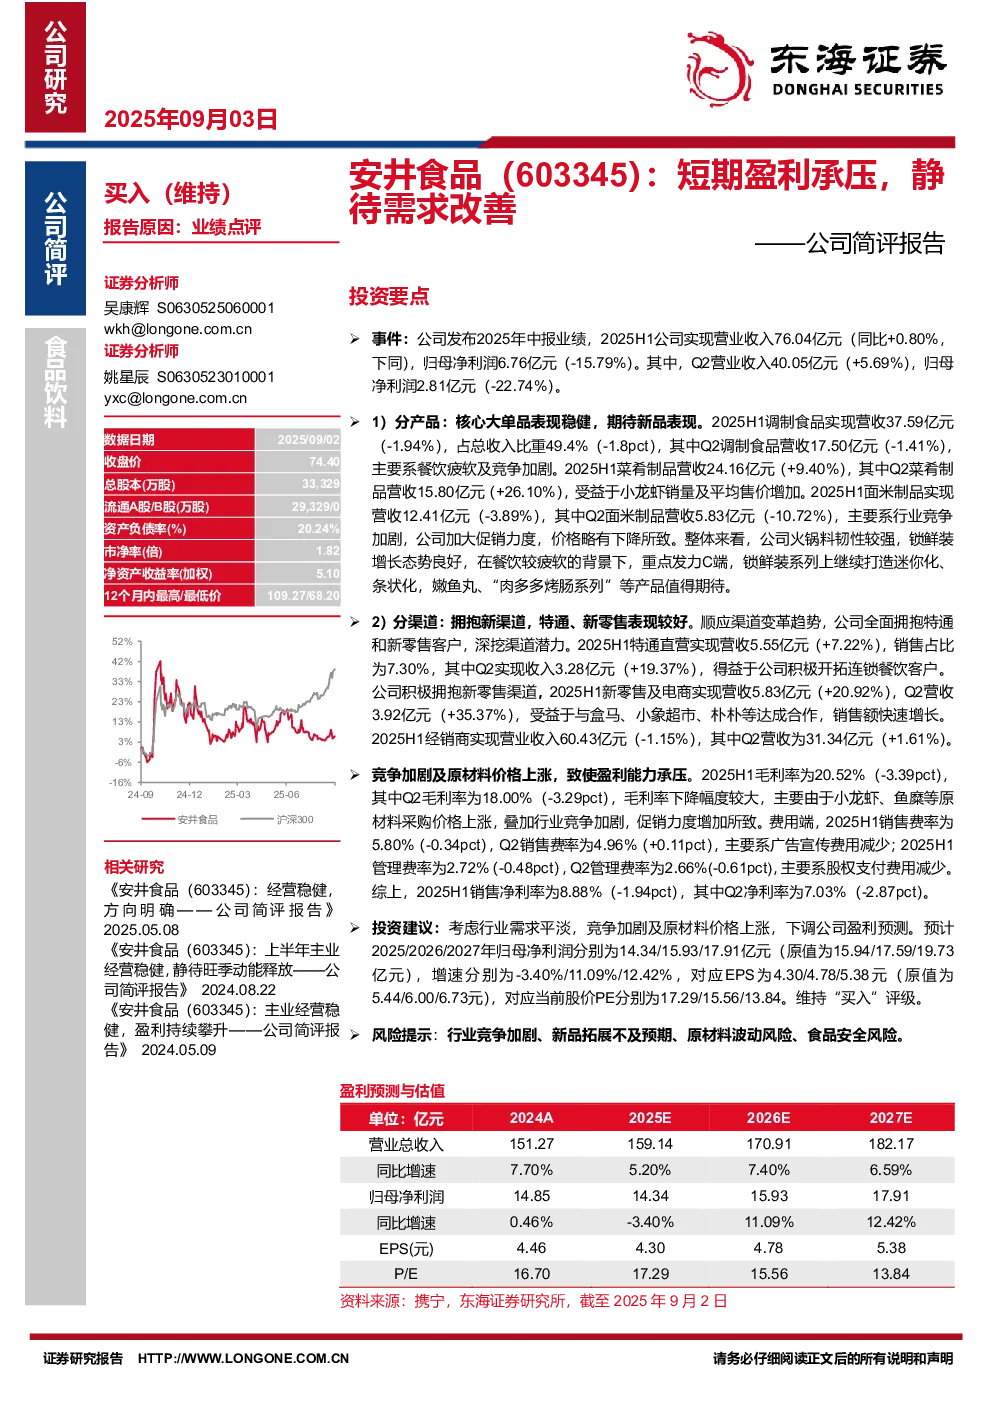Open related report dated 2025.05.08
The height and width of the screenshot is (1403, 992).
(x=221, y=909)
